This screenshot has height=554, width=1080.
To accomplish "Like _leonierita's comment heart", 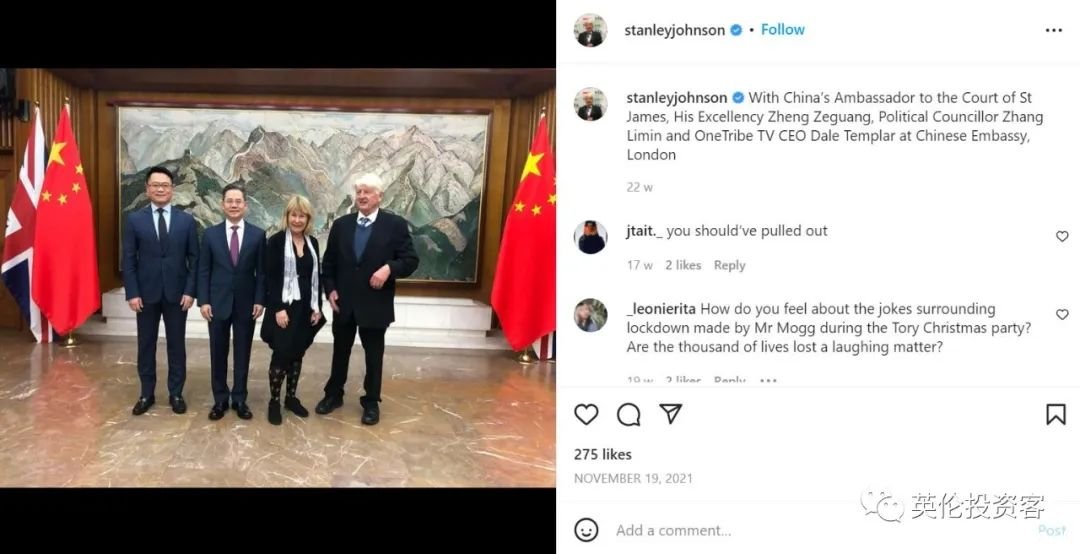I will pyautogui.click(x=1061, y=314).
